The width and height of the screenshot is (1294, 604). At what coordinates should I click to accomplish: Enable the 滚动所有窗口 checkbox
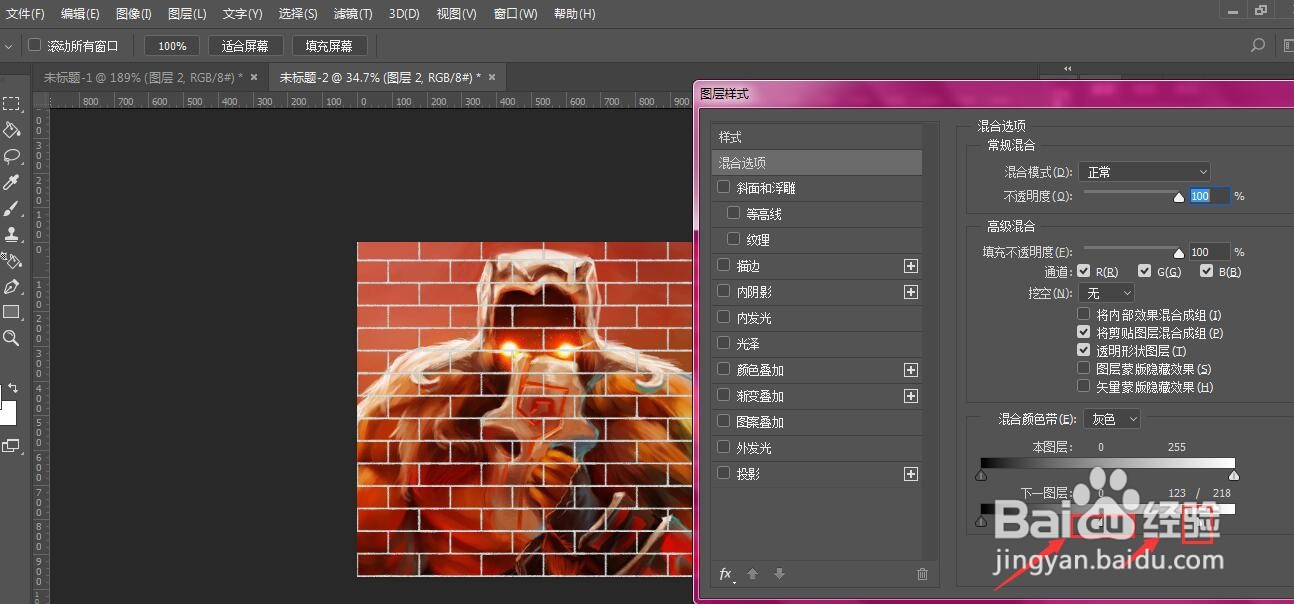34,45
